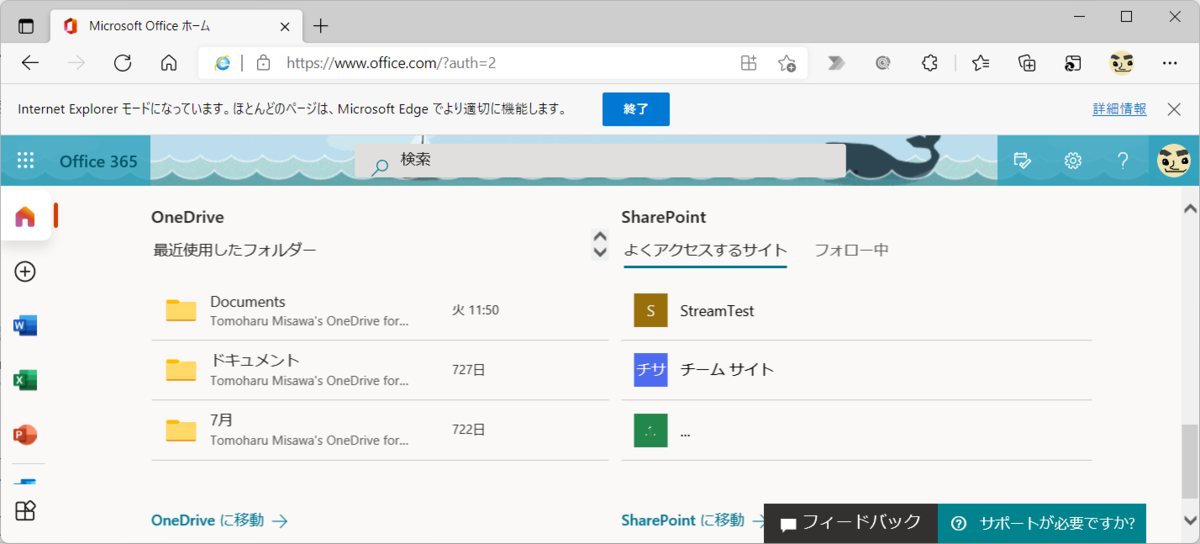The height and width of the screenshot is (544, 1200).
Task: Click the フィードバック button
Action: point(851,523)
